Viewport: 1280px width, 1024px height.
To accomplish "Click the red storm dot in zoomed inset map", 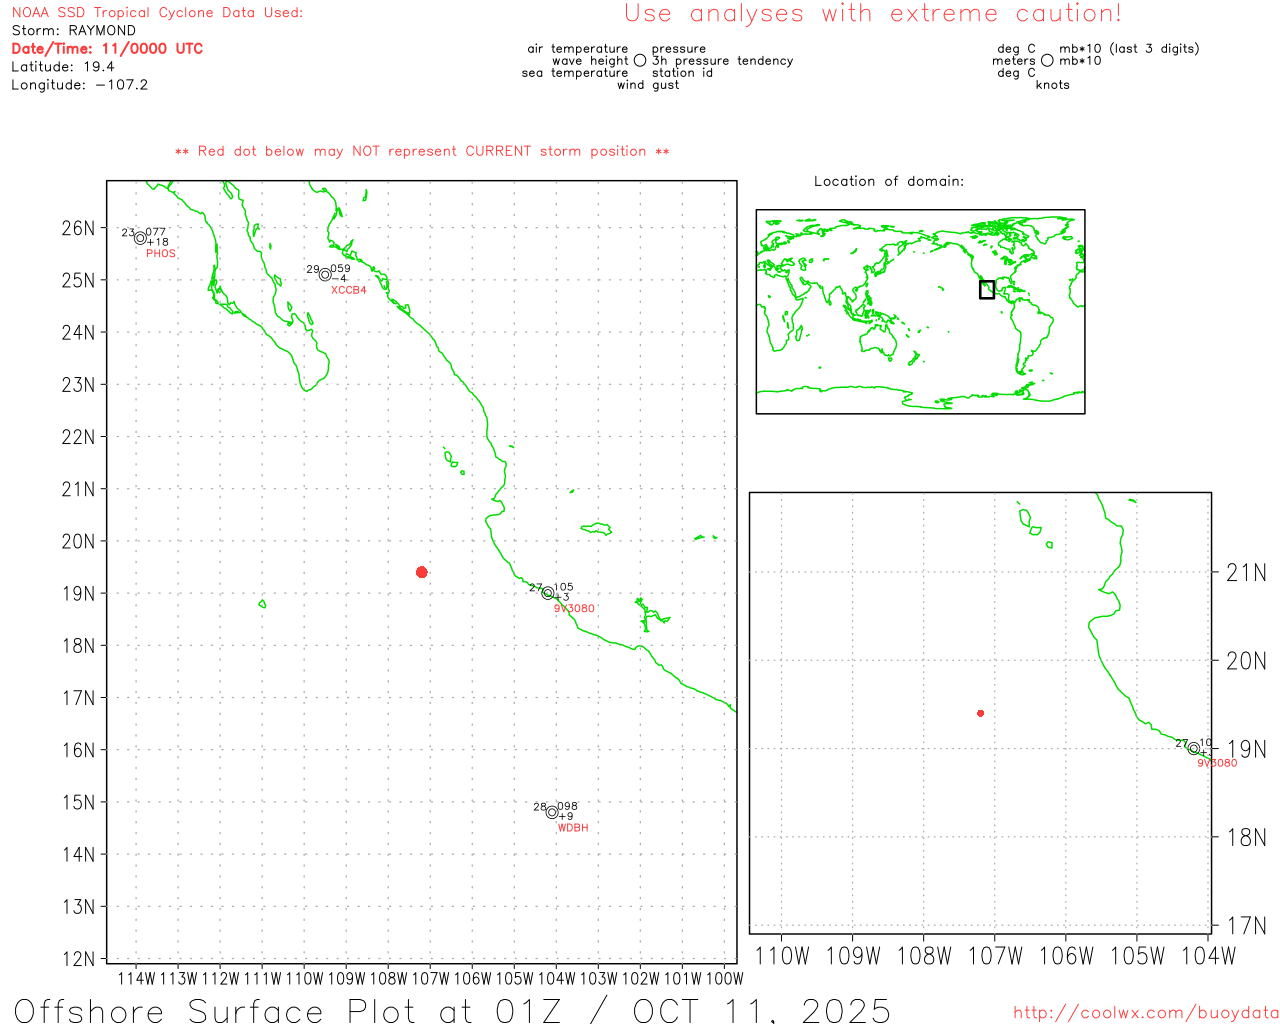I will pyautogui.click(x=980, y=713).
